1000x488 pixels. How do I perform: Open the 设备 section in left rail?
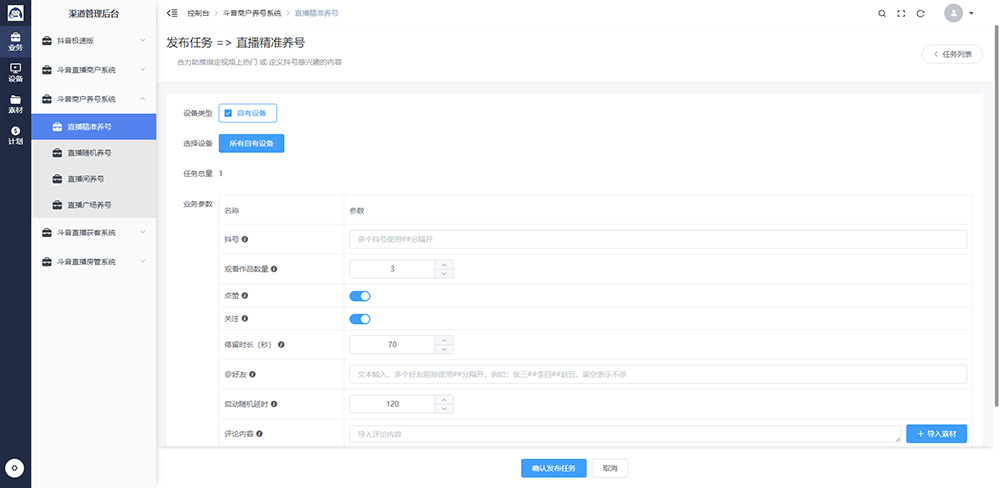15,72
